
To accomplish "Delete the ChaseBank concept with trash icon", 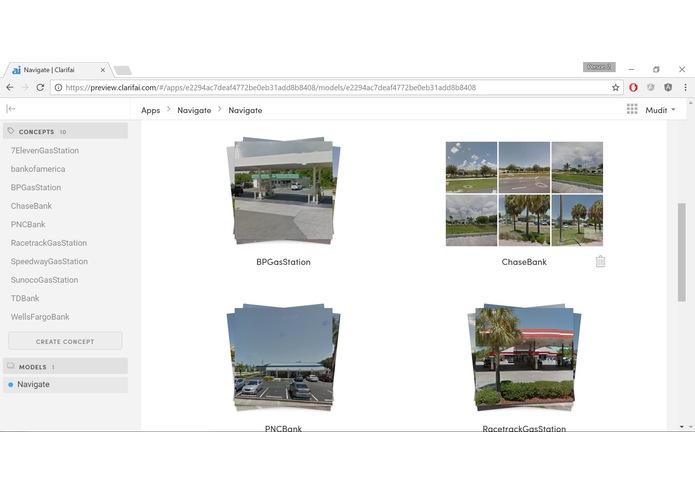I will 600,261.
